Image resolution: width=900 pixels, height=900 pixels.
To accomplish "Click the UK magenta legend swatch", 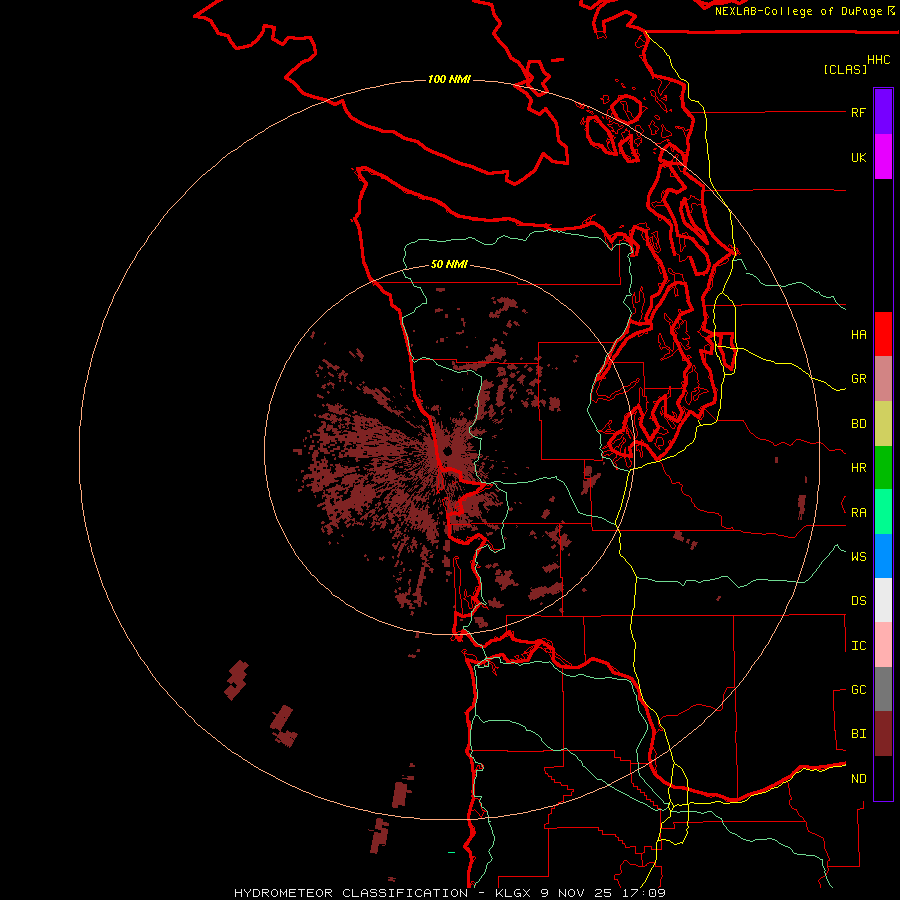I will point(883,157).
